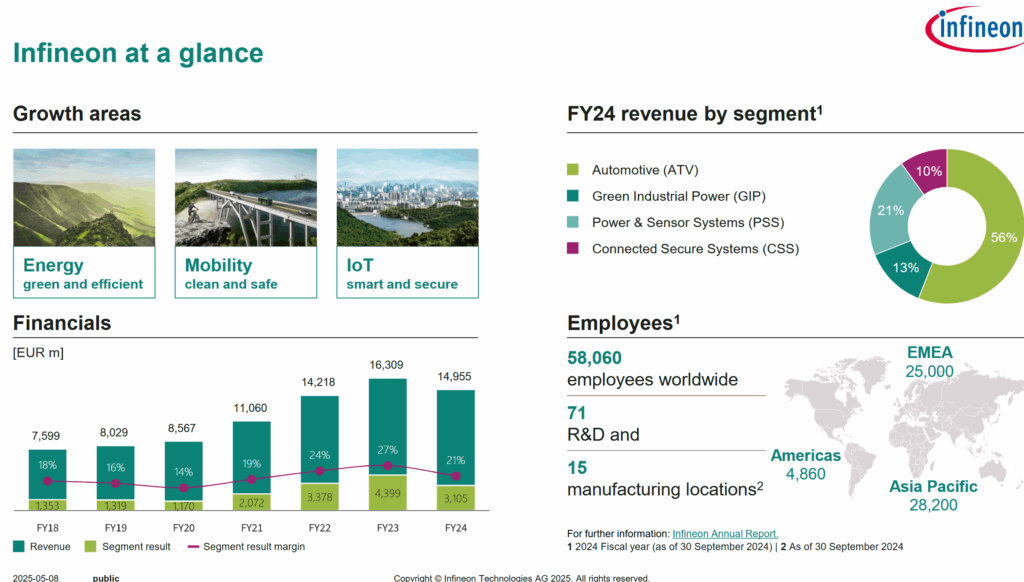
Task: Click the 71 R&D figure
Action: point(577,413)
